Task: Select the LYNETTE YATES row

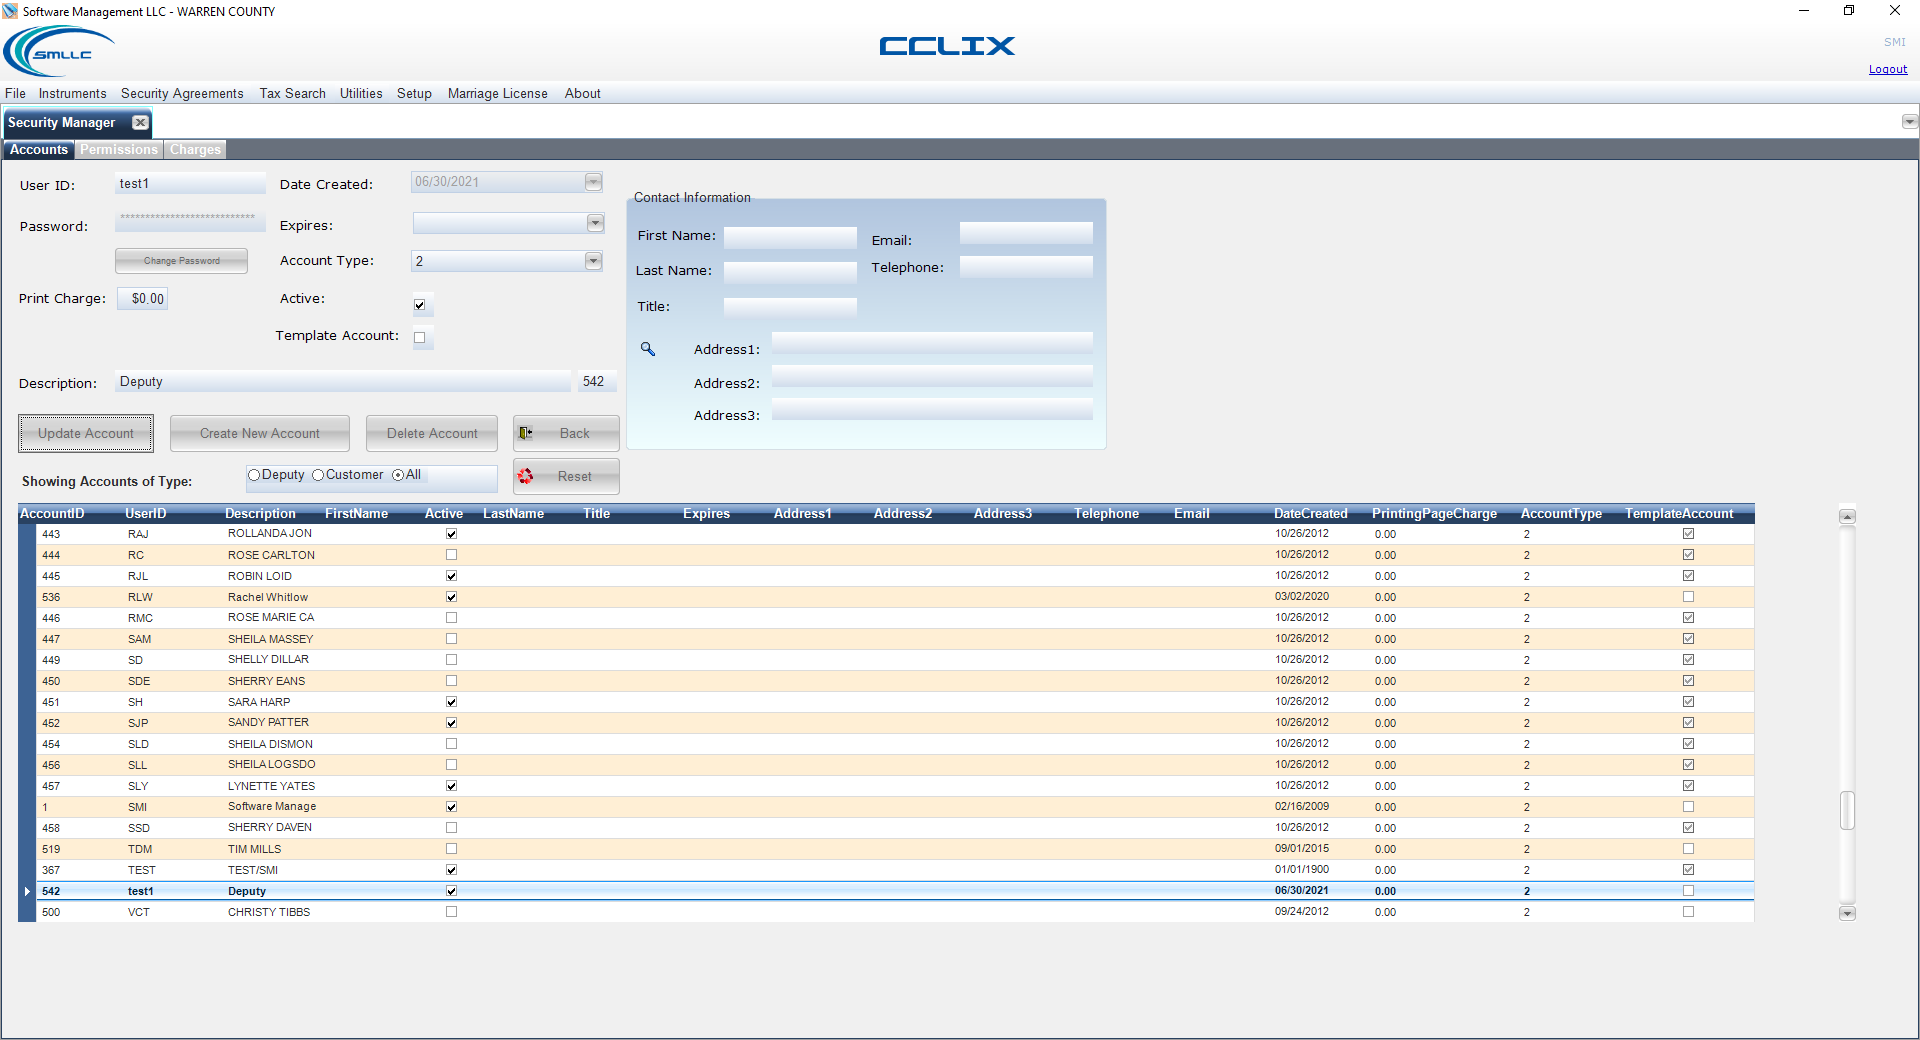Action: coord(896,786)
